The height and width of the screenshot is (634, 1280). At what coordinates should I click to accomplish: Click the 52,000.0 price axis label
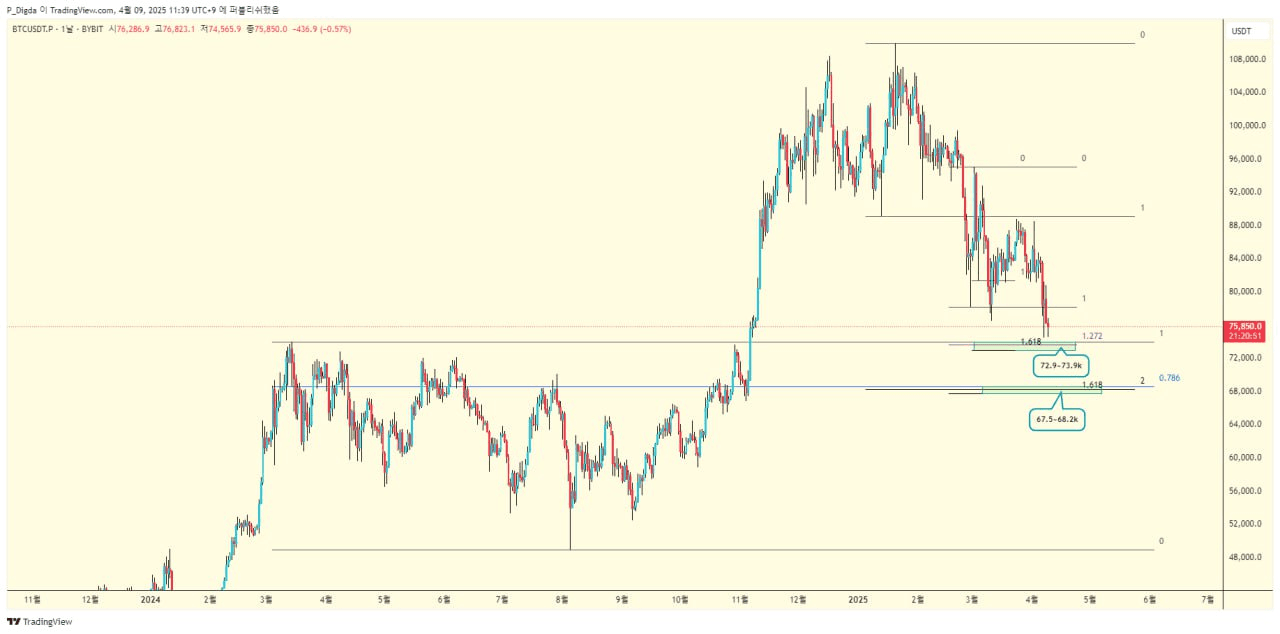(1246, 524)
